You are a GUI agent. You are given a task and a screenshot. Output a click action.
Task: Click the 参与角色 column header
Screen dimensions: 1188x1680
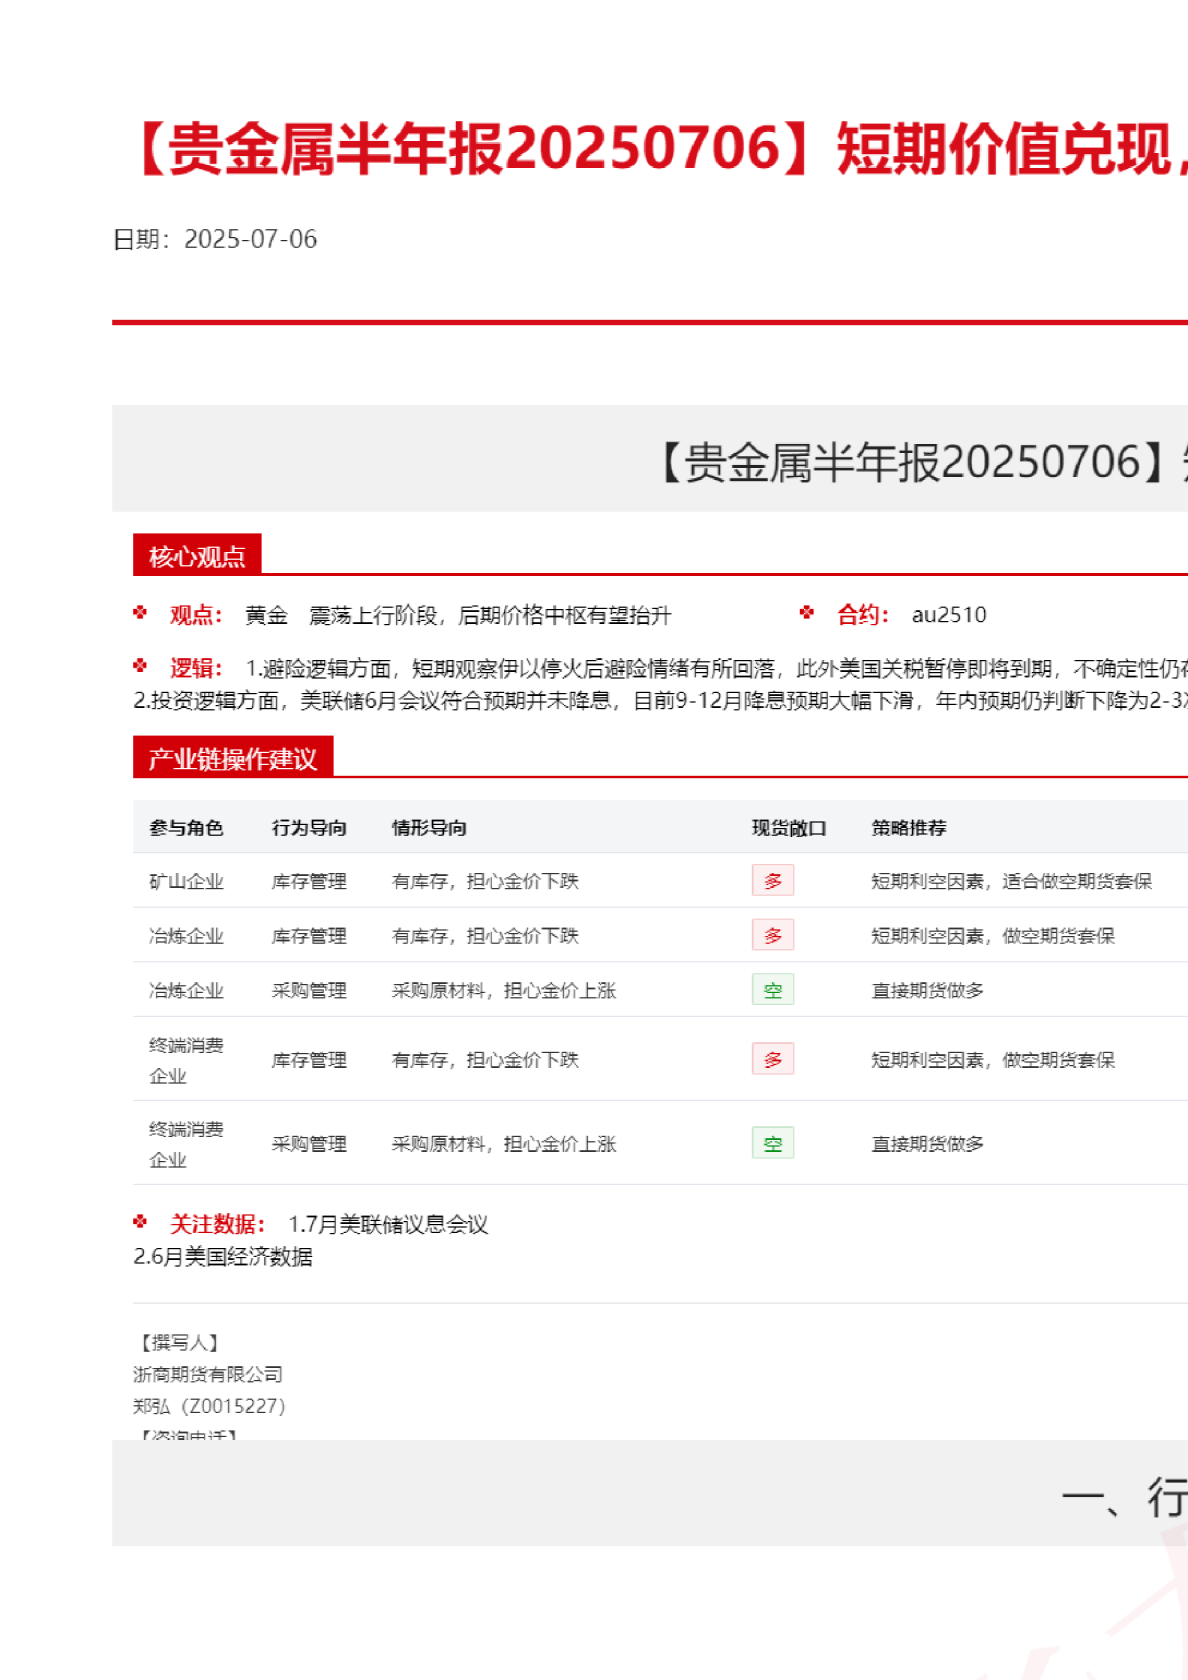(x=186, y=828)
